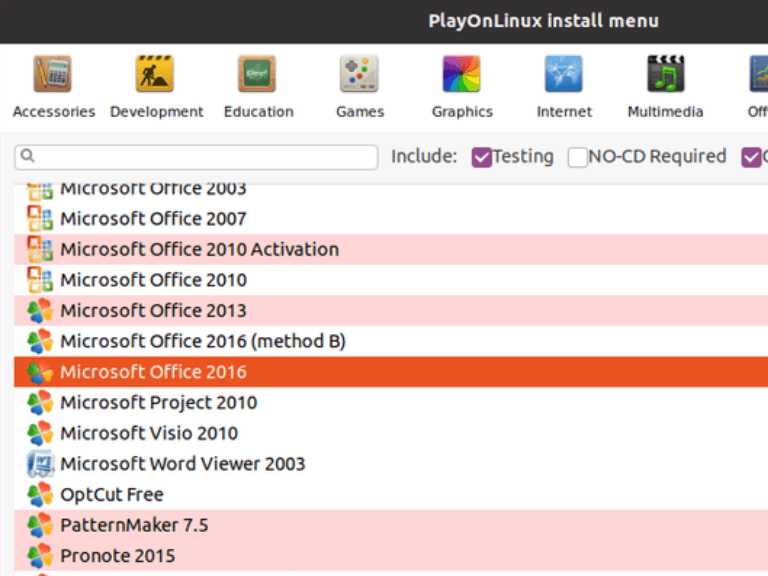This screenshot has width=768, height=576.
Task: Click the Development category label
Action: [157, 112]
